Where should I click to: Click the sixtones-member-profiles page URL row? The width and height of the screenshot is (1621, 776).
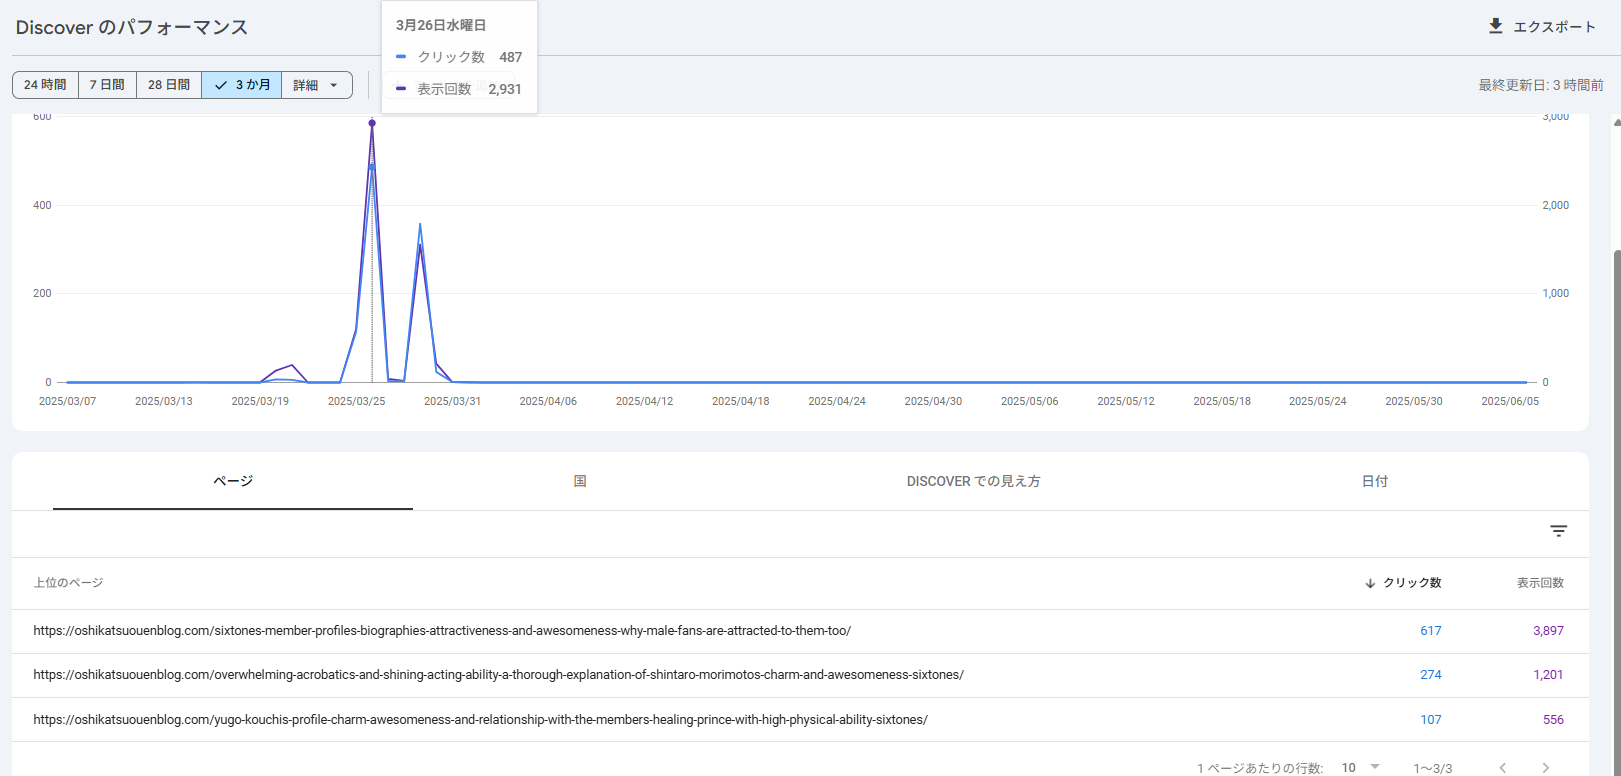[442, 631]
